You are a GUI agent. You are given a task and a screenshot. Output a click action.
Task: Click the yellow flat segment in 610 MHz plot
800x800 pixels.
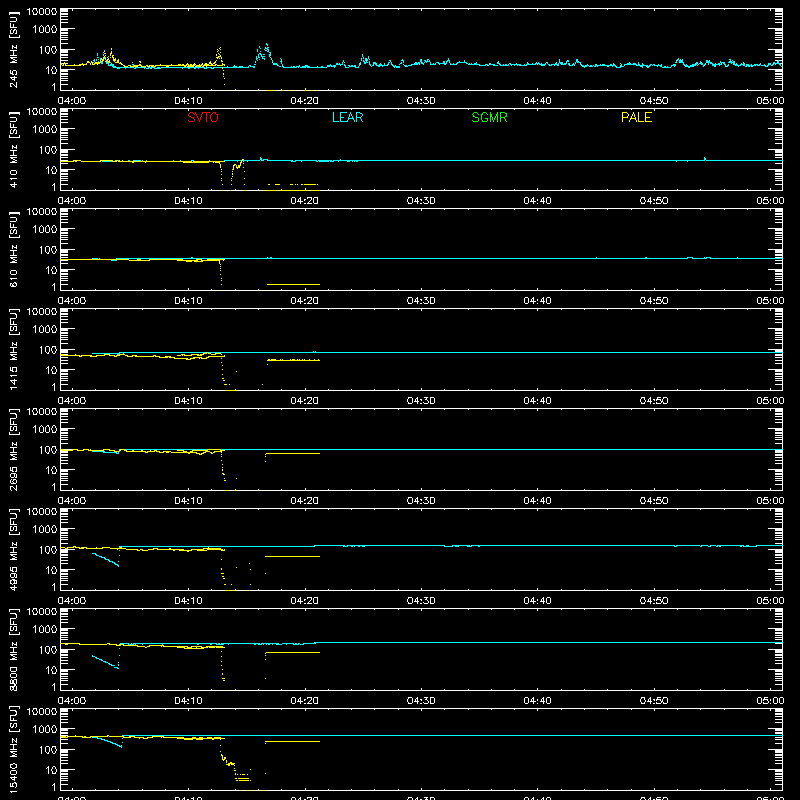point(293,284)
